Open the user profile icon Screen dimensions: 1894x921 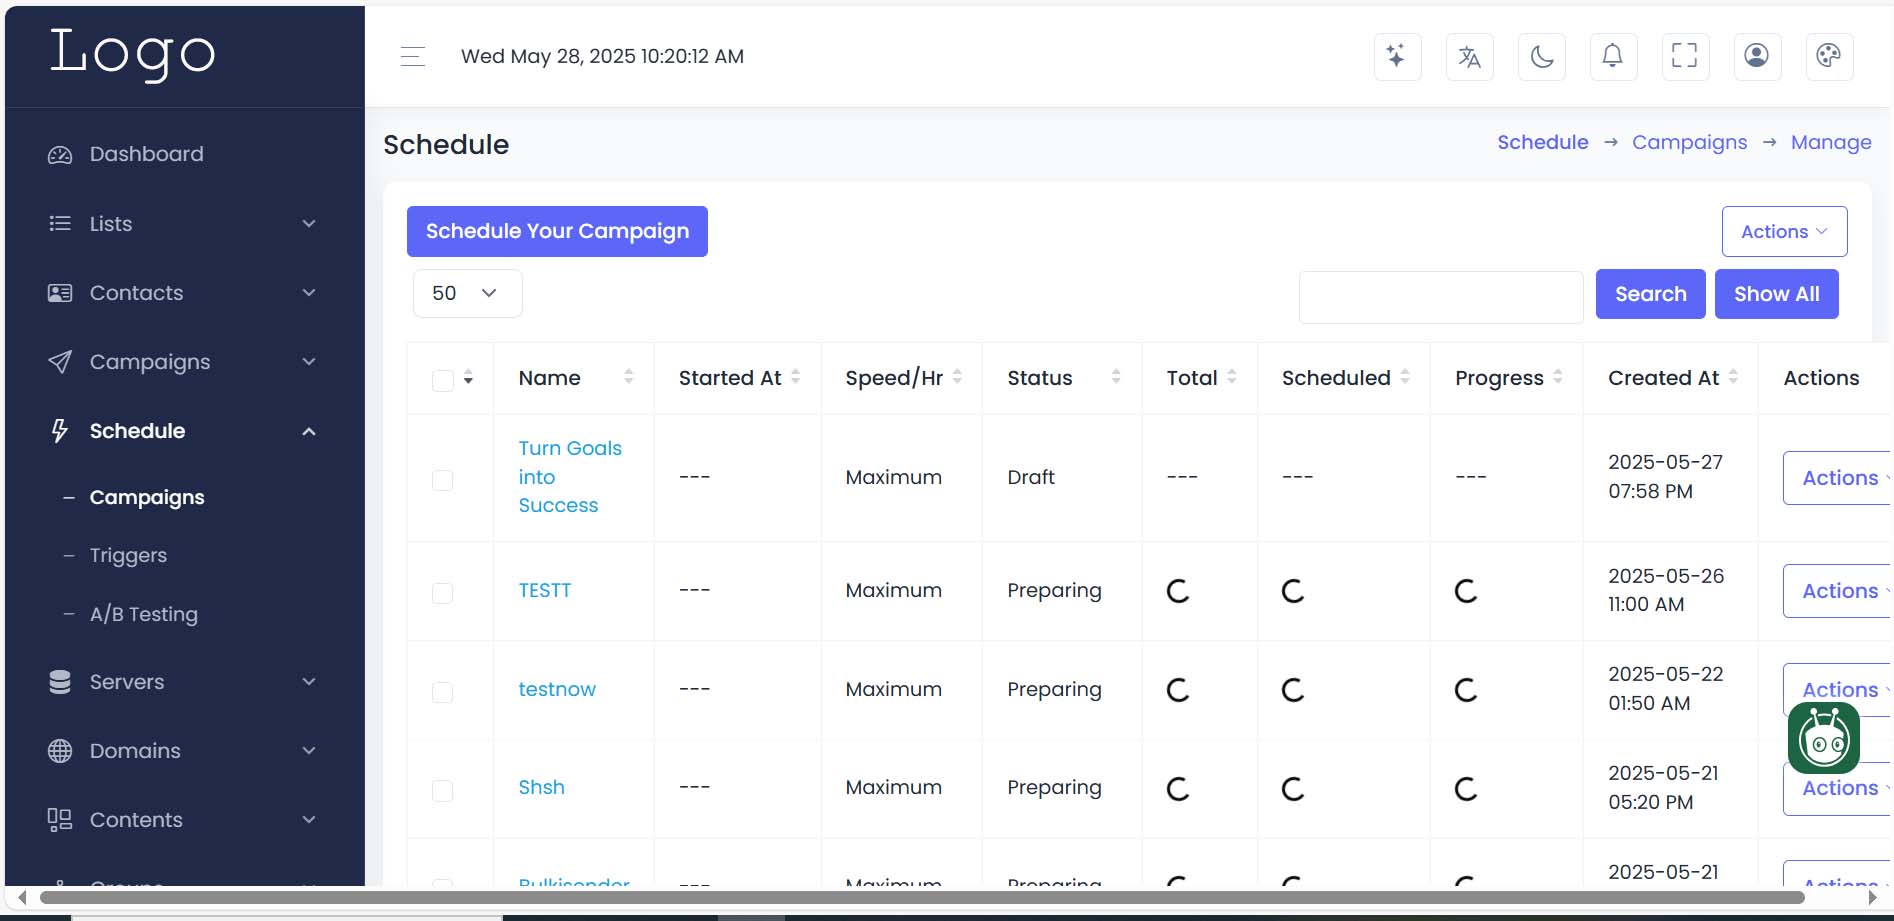[x=1757, y=56]
